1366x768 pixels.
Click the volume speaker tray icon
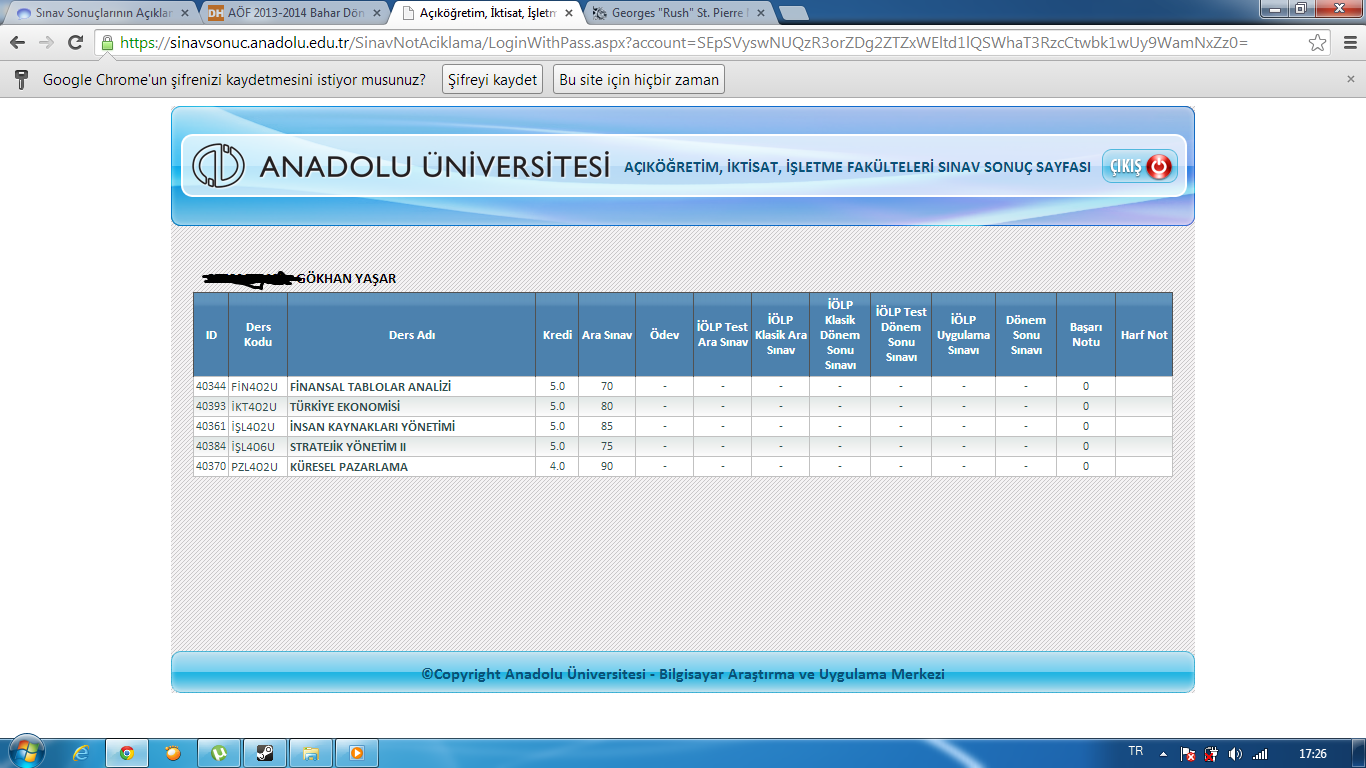1235,754
